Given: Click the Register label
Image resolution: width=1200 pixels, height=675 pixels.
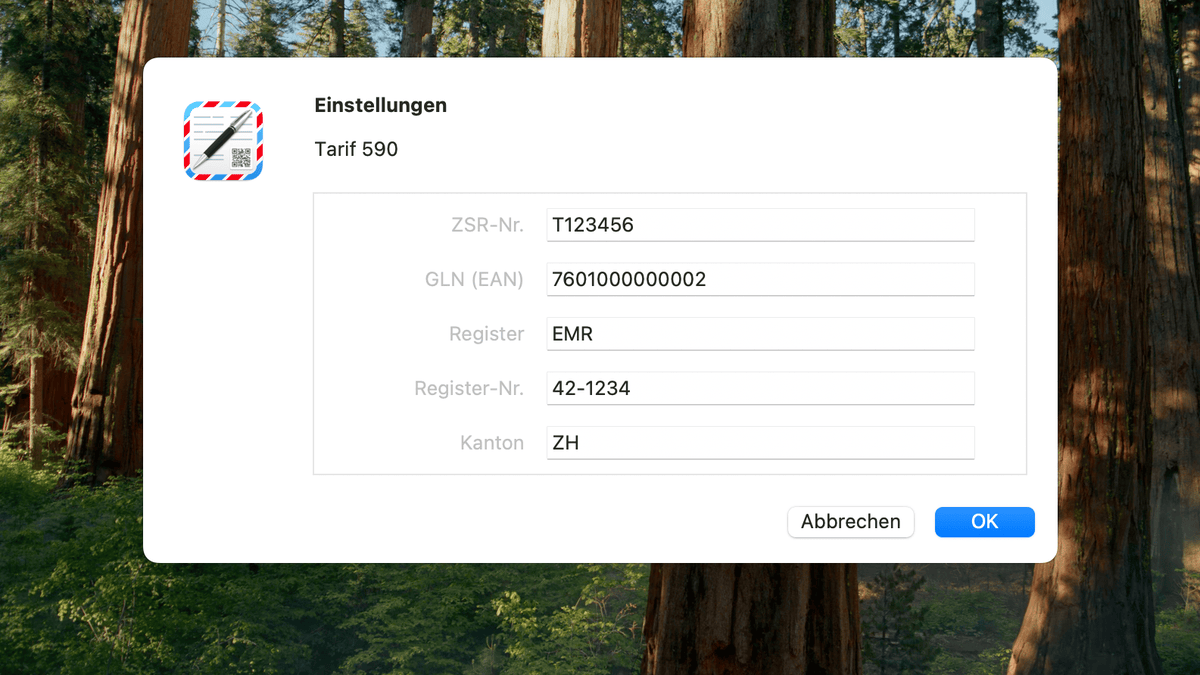Looking at the screenshot, I should point(487,334).
